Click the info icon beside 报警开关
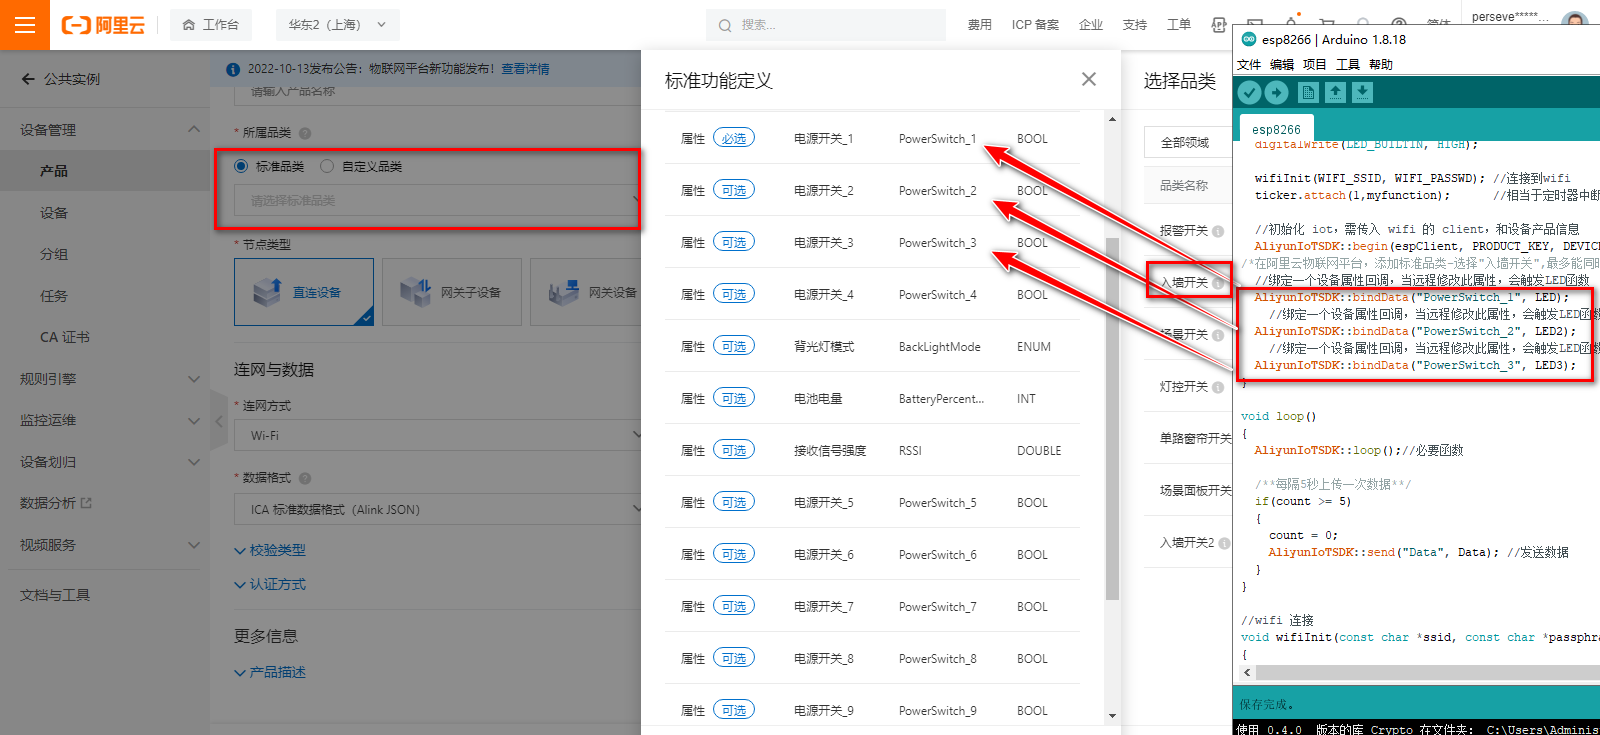The width and height of the screenshot is (1600, 735). coord(1218,231)
